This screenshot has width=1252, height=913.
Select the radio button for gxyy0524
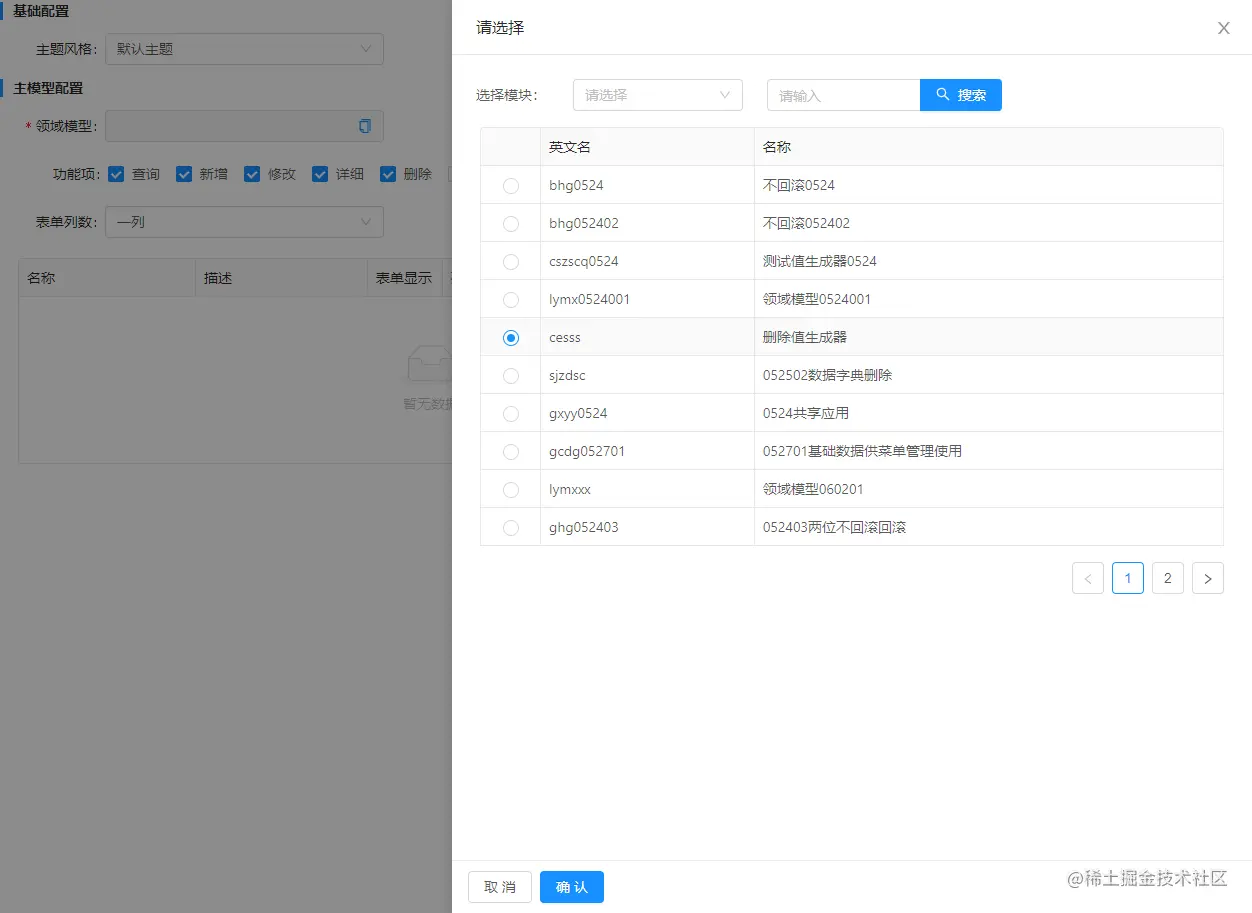click(511, 413)
